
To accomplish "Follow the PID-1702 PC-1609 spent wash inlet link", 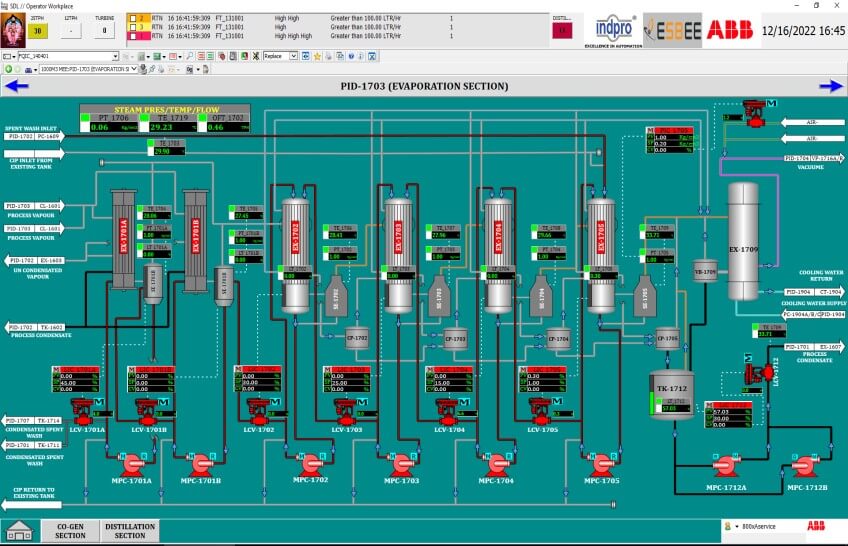I will tap(34, 137).
